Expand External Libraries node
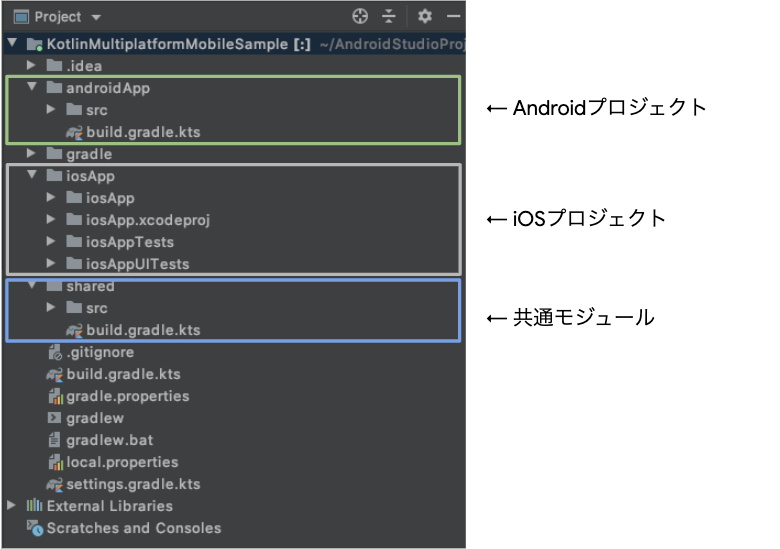 point(11,505)
